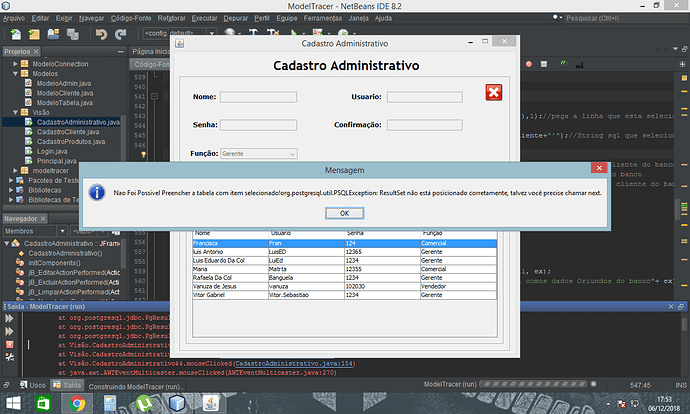The width and height of the screenshot is (690, 414).
Task: Click the Re-run icon in output panel
Action: tap(9, 318)
